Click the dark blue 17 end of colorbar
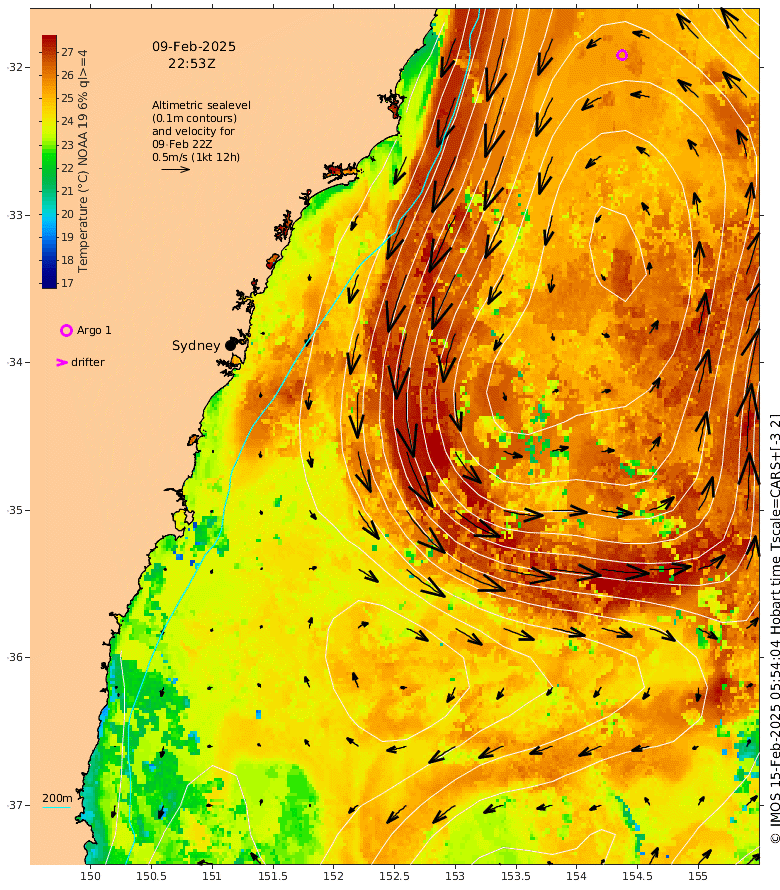The width and height of the screenshot is (780, 890). [x=49, y=282]
